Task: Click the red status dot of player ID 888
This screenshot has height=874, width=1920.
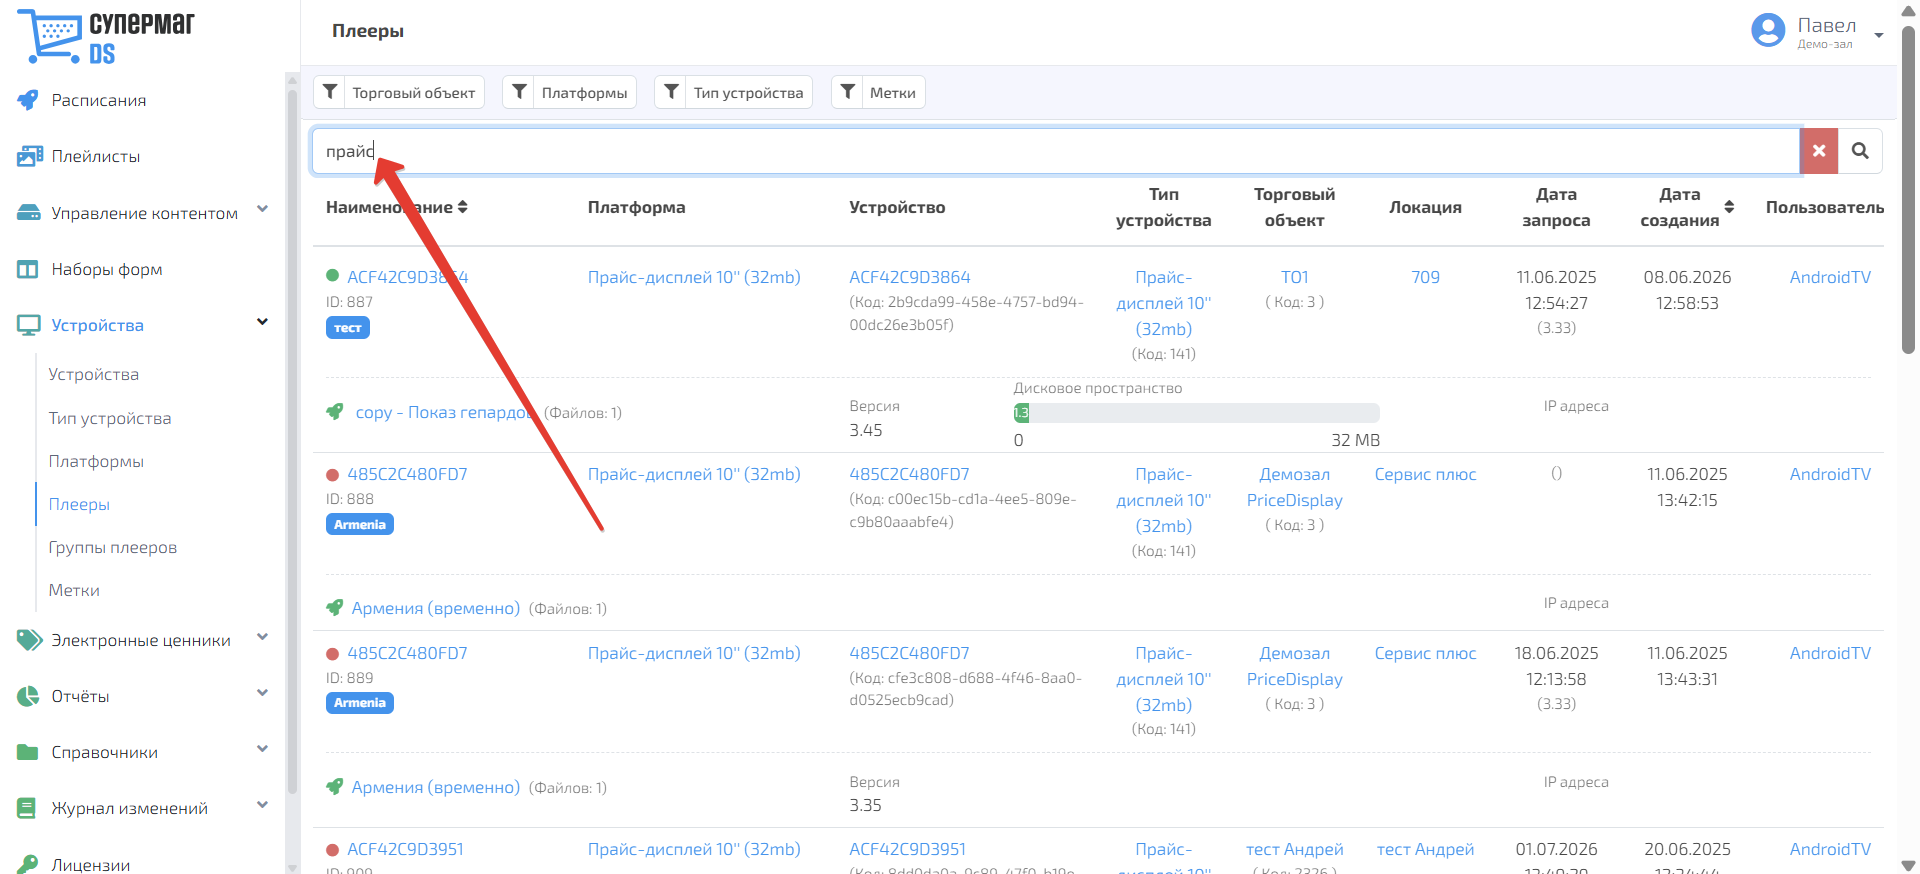Action: pyautogui.click(x=333, y=474)
